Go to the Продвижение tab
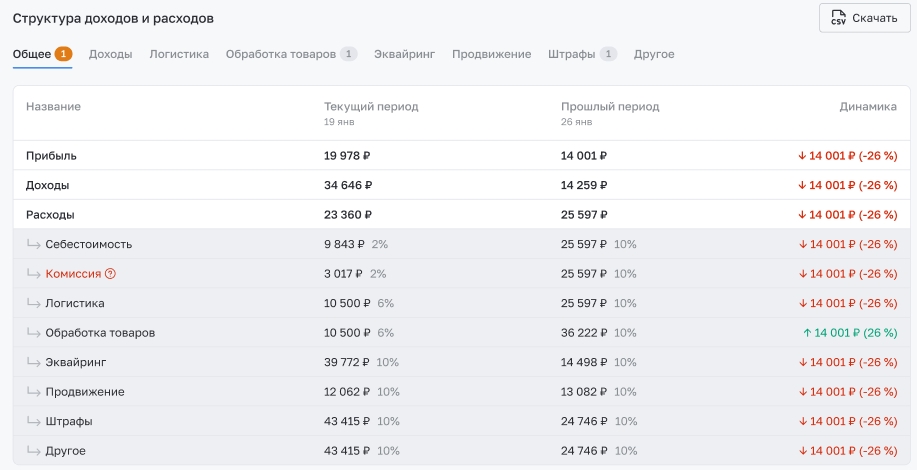Viewport: 917px width, 470px height. [x=491, y=54]
